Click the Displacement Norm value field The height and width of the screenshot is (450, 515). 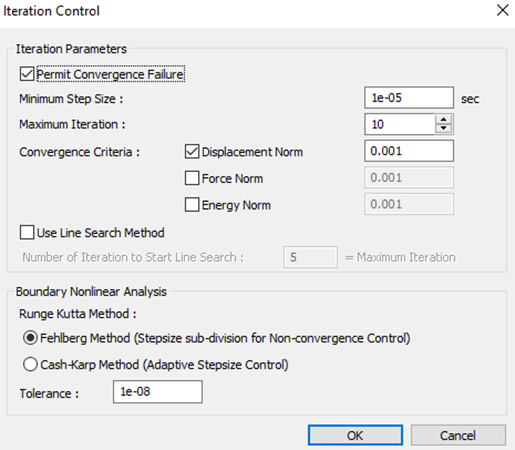(409, 151)
